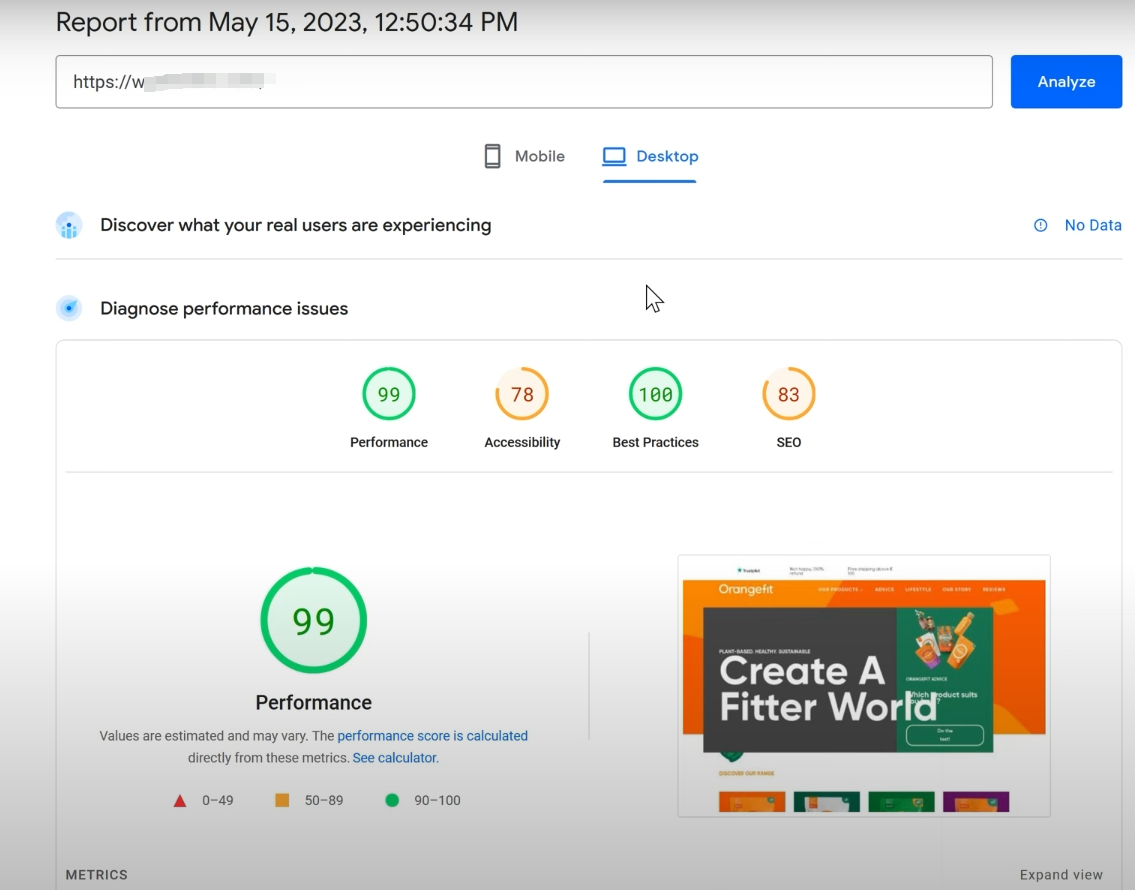Jump to the SEO score gauge 83
This screenshot has width=1135, height=890.
coord(789,395)
